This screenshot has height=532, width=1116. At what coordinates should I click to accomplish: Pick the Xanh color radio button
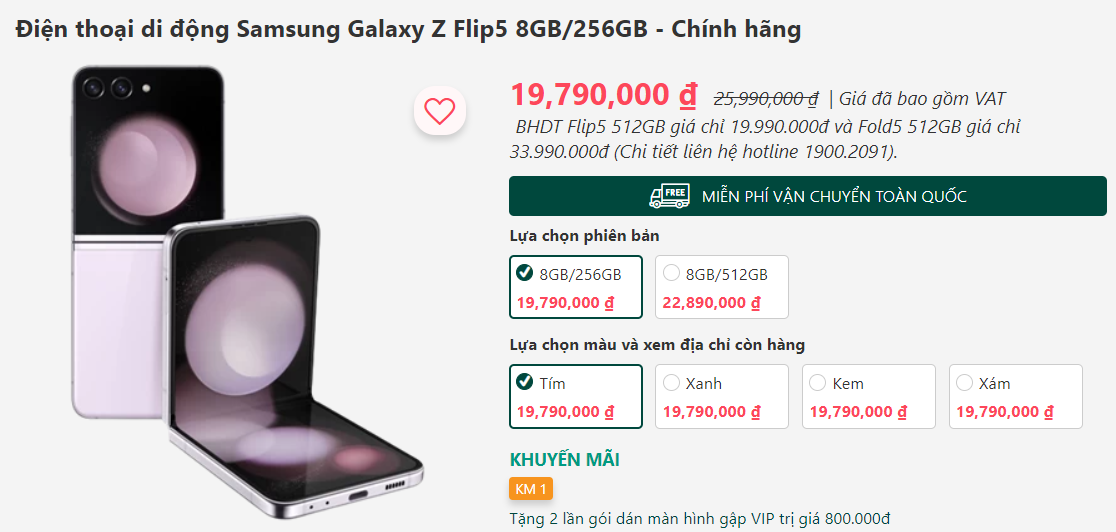[x=671, y=383]
